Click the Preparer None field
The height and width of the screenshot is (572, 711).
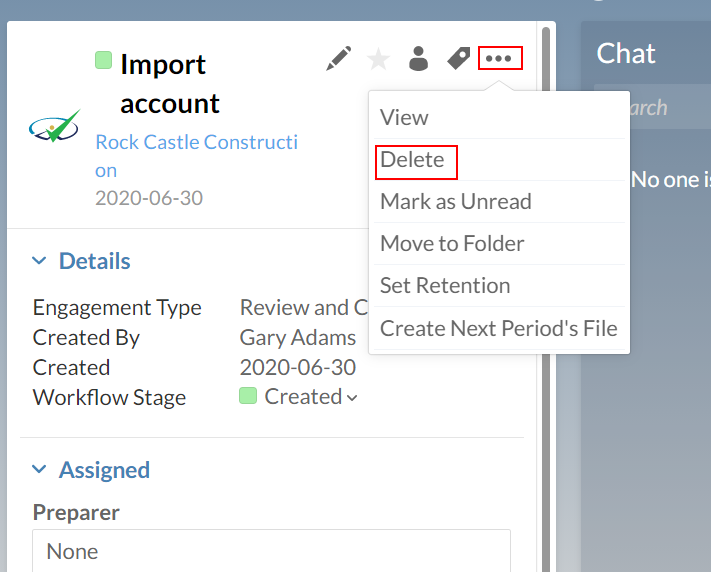tap(271, 551)
